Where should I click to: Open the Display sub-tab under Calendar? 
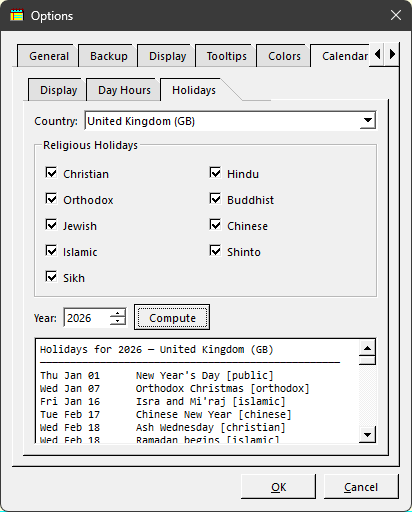tap(58, 90)
